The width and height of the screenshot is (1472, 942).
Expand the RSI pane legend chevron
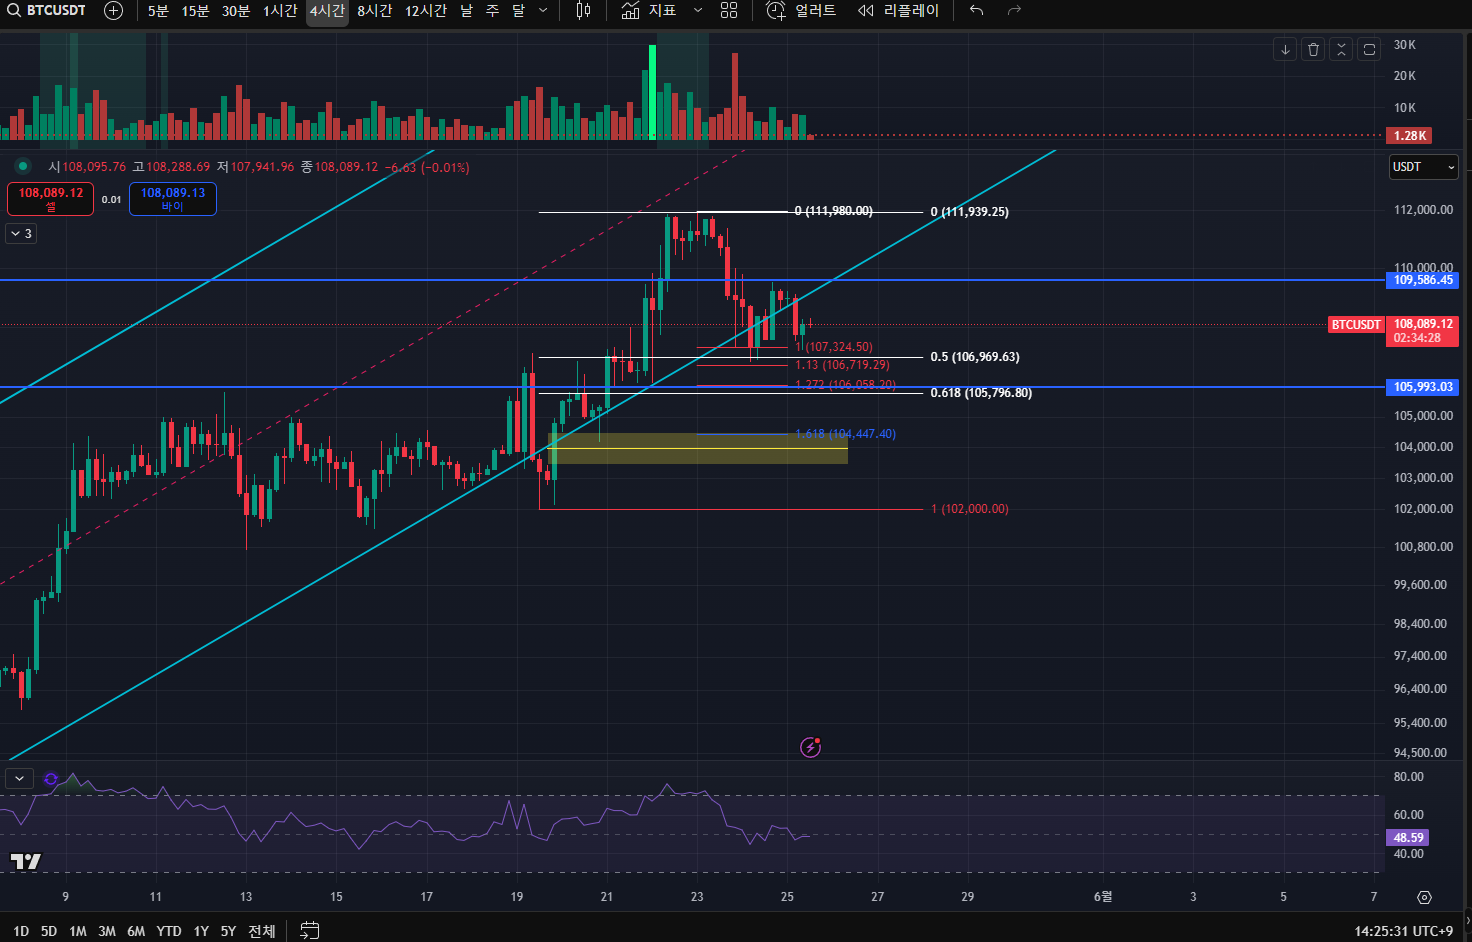20,778
